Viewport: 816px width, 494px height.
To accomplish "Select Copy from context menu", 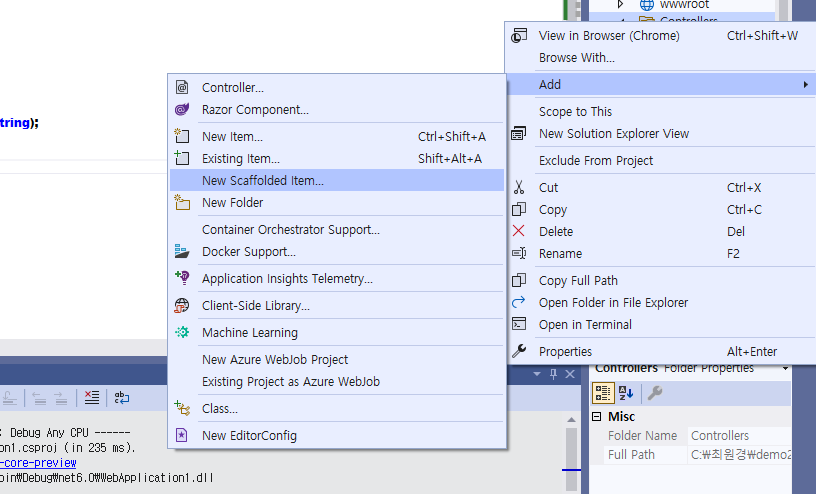I will tap(660, 209).
